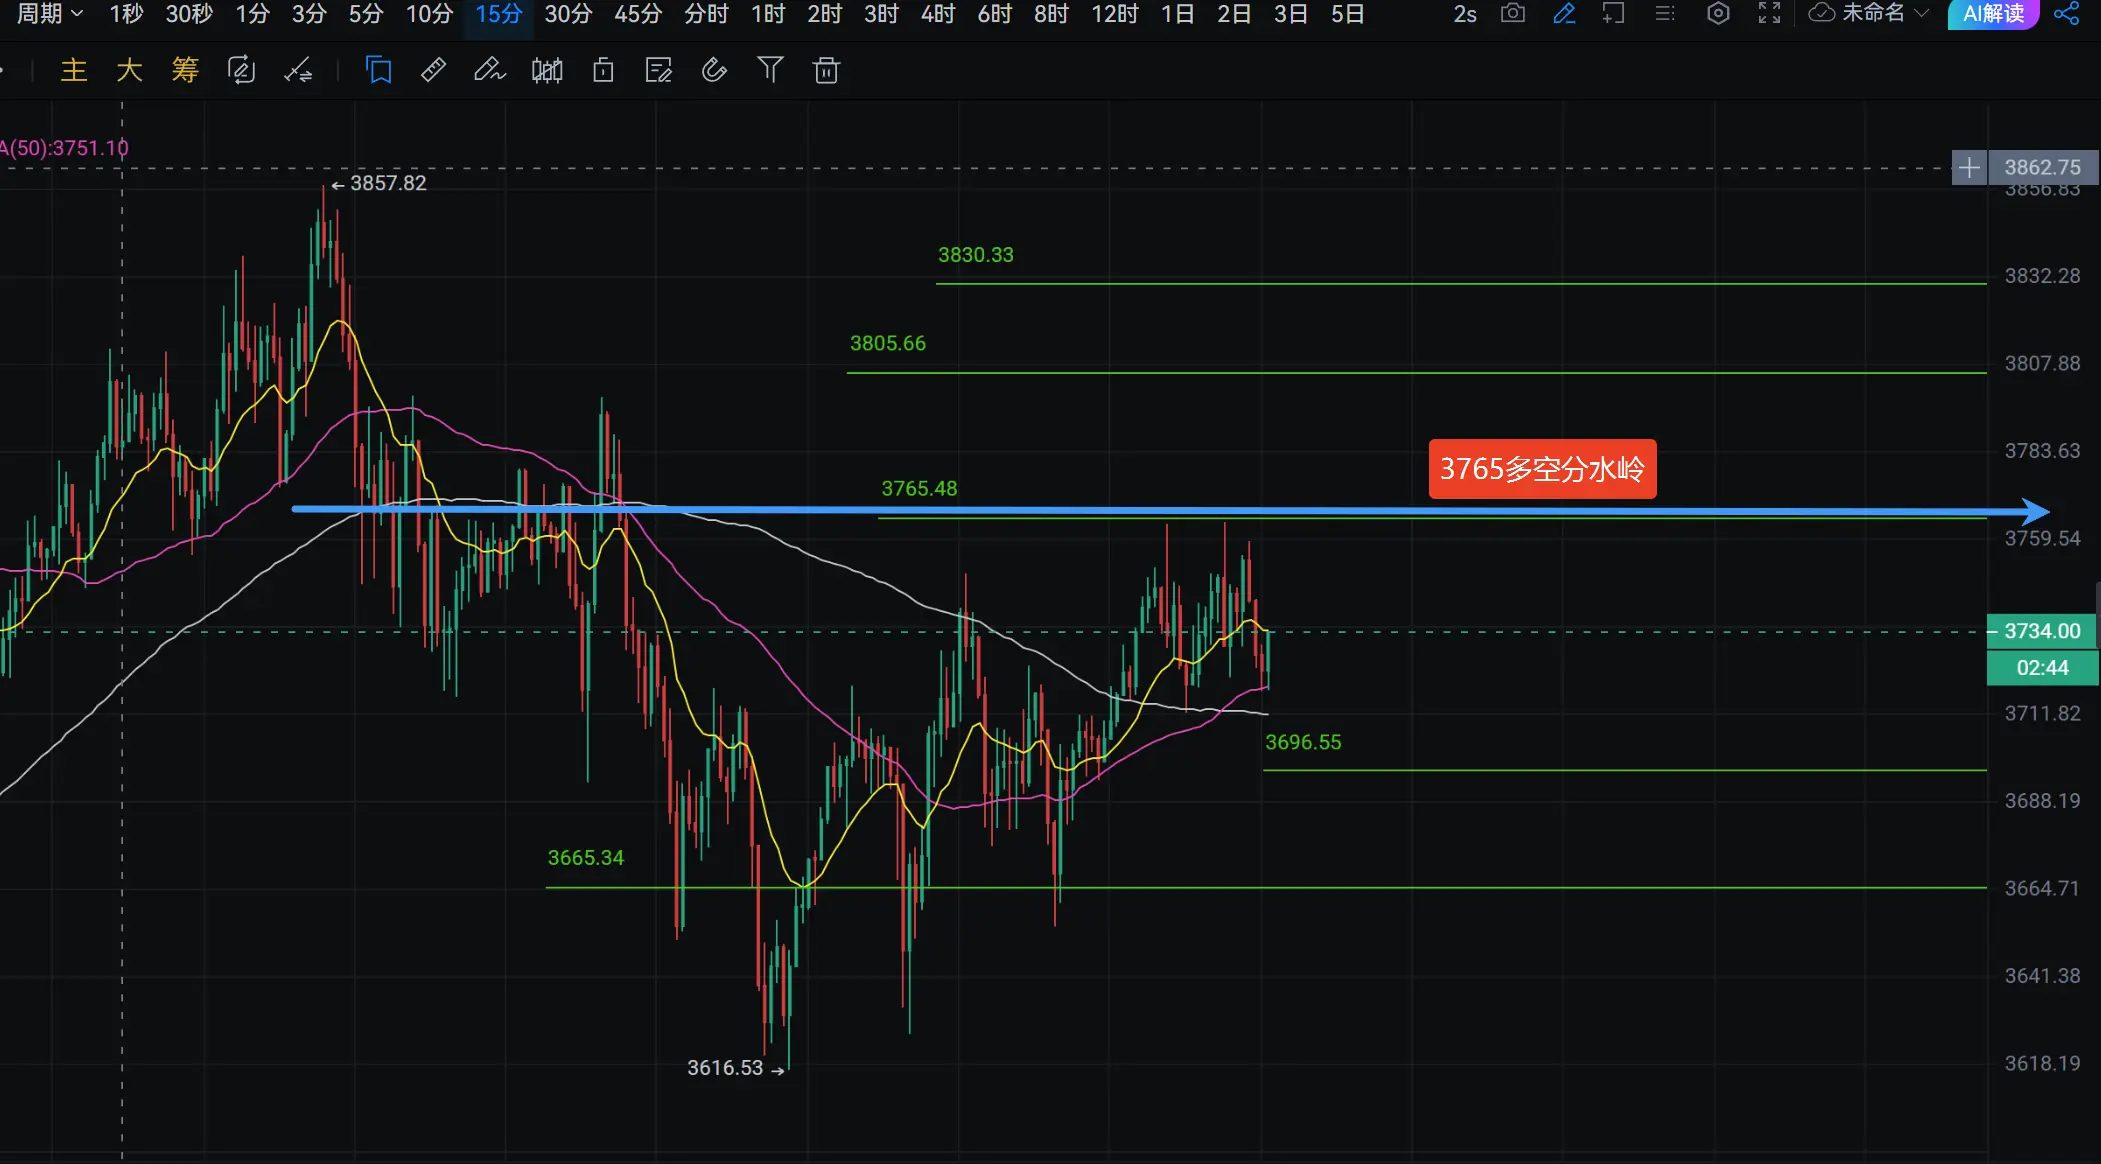Click the crosshair plus button at 3862.75
This screenshot has width=2101, height=1164.
(1969, 167)
